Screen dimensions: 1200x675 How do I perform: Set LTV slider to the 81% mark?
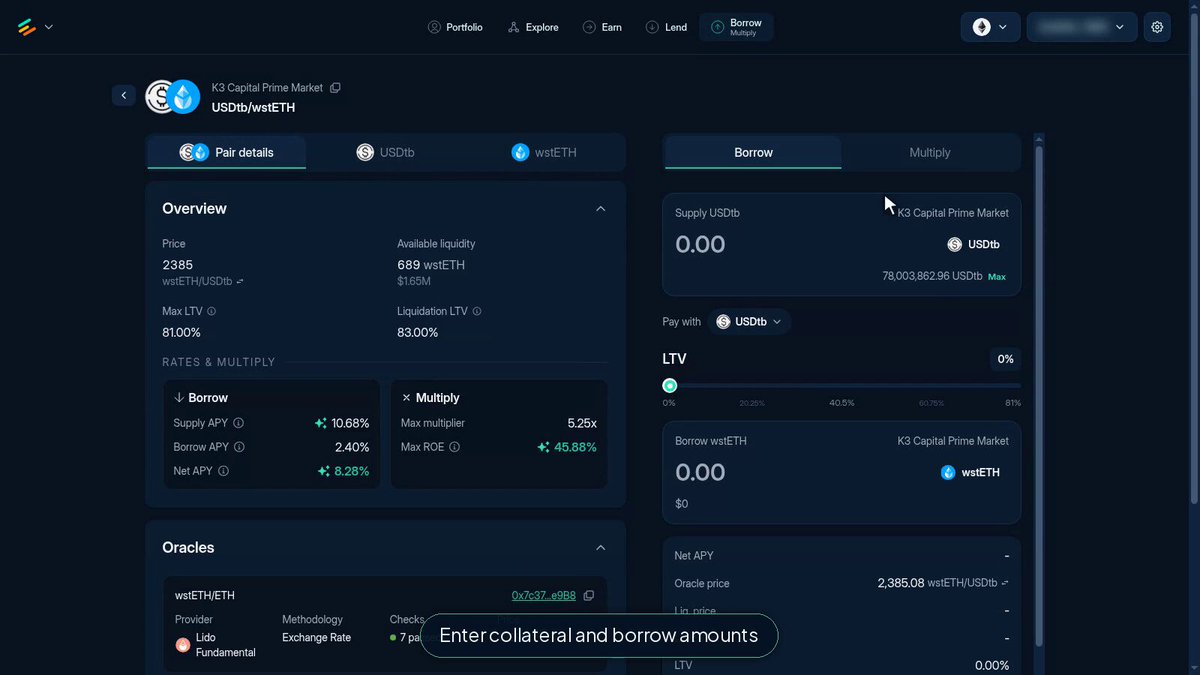coord(1018,386)
